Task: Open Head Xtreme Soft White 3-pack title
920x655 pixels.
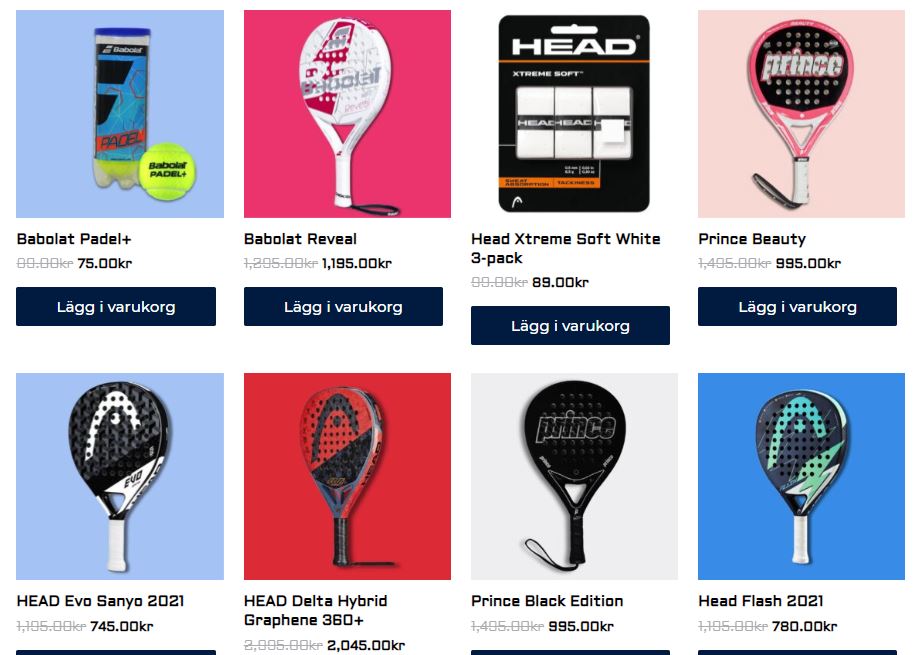Action: coord(566,248)
